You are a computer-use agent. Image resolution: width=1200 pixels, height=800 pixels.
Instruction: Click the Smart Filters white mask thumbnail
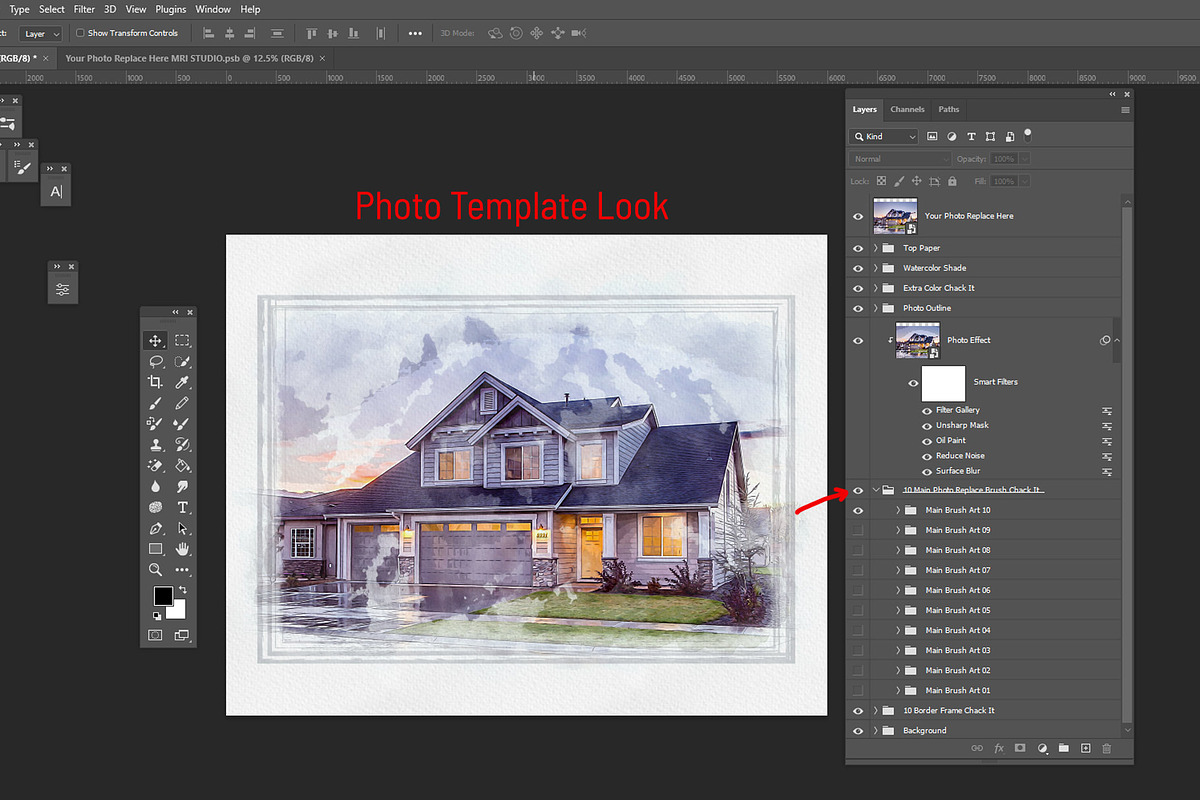[943, 383]
